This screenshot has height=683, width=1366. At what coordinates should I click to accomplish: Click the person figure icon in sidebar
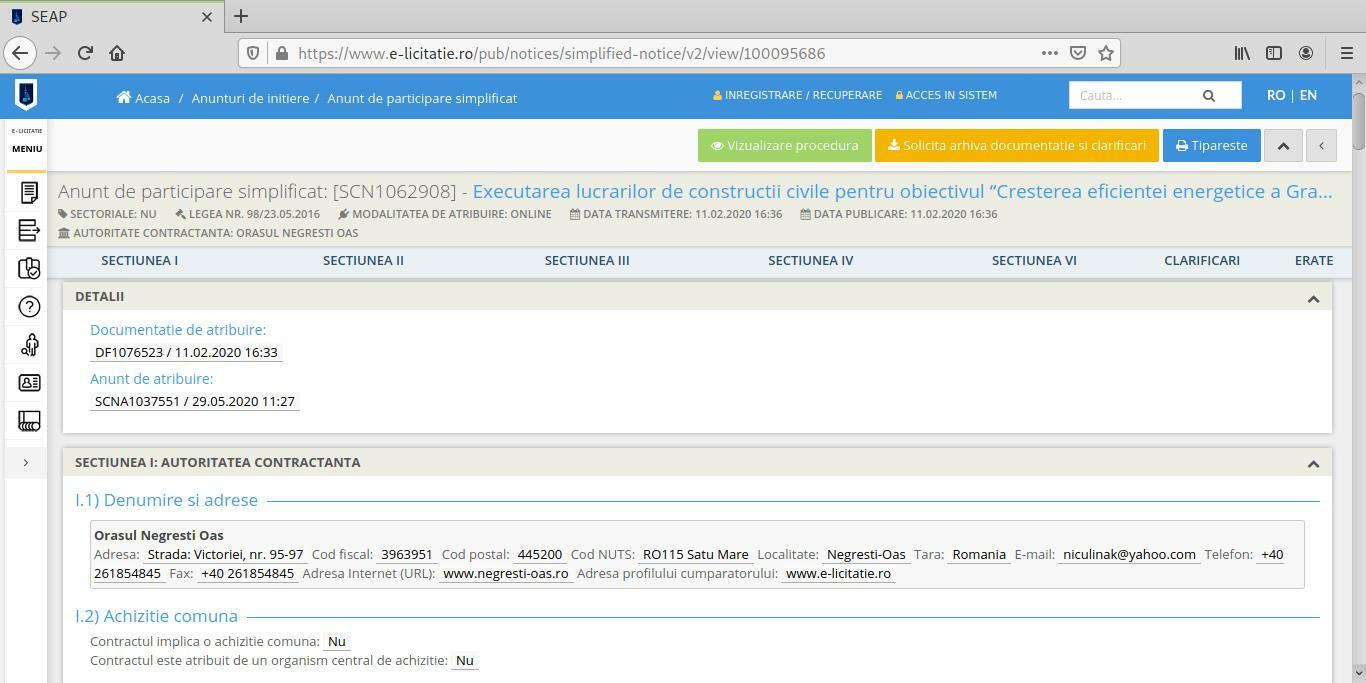coord(29,345)
